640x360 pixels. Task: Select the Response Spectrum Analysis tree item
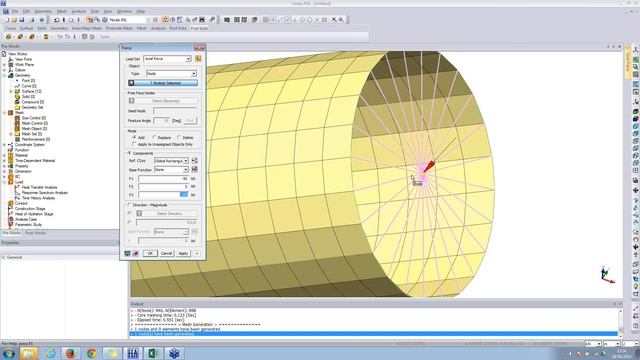[45, 193]
